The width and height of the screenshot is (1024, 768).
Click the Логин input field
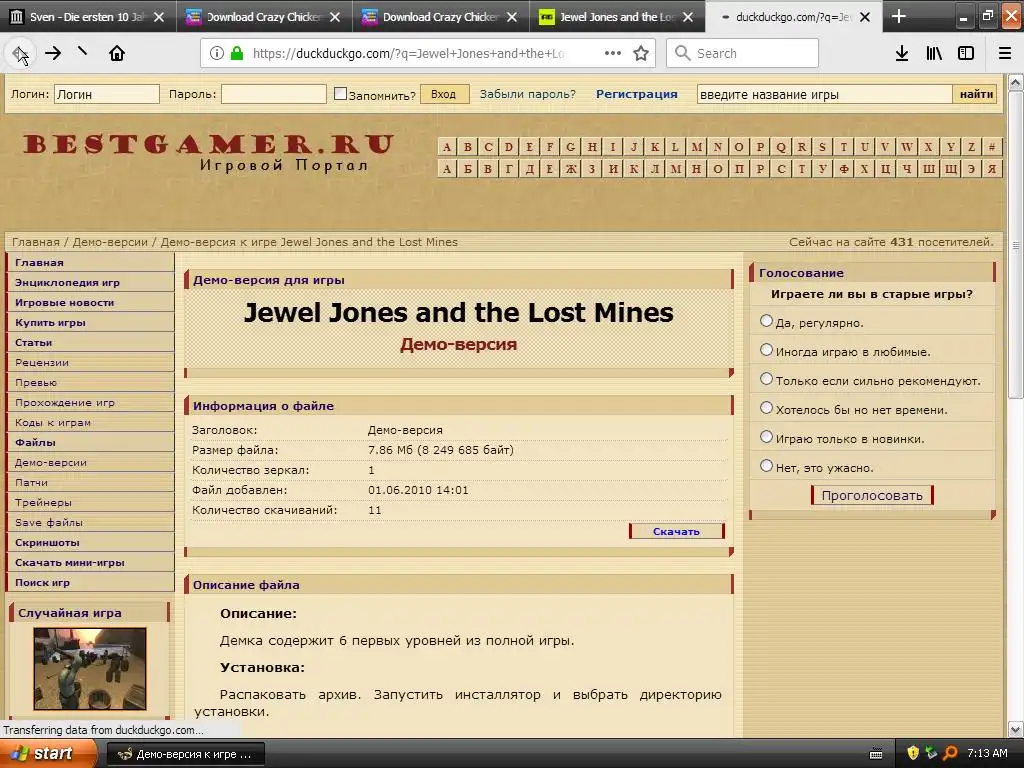(x=106, y=94)
